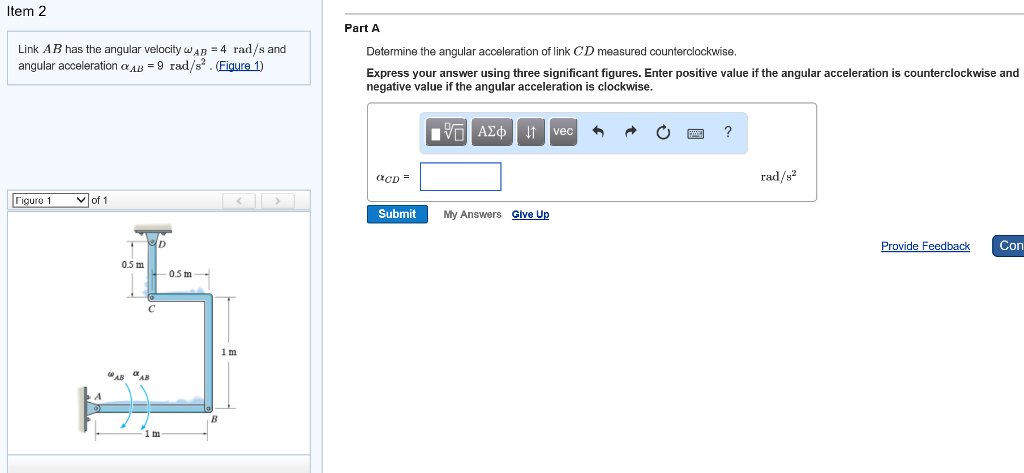Image resolution: width=1024 pixels, height=473 pixels.
Task: Submit the answer
Action: [x=397, y=214]
